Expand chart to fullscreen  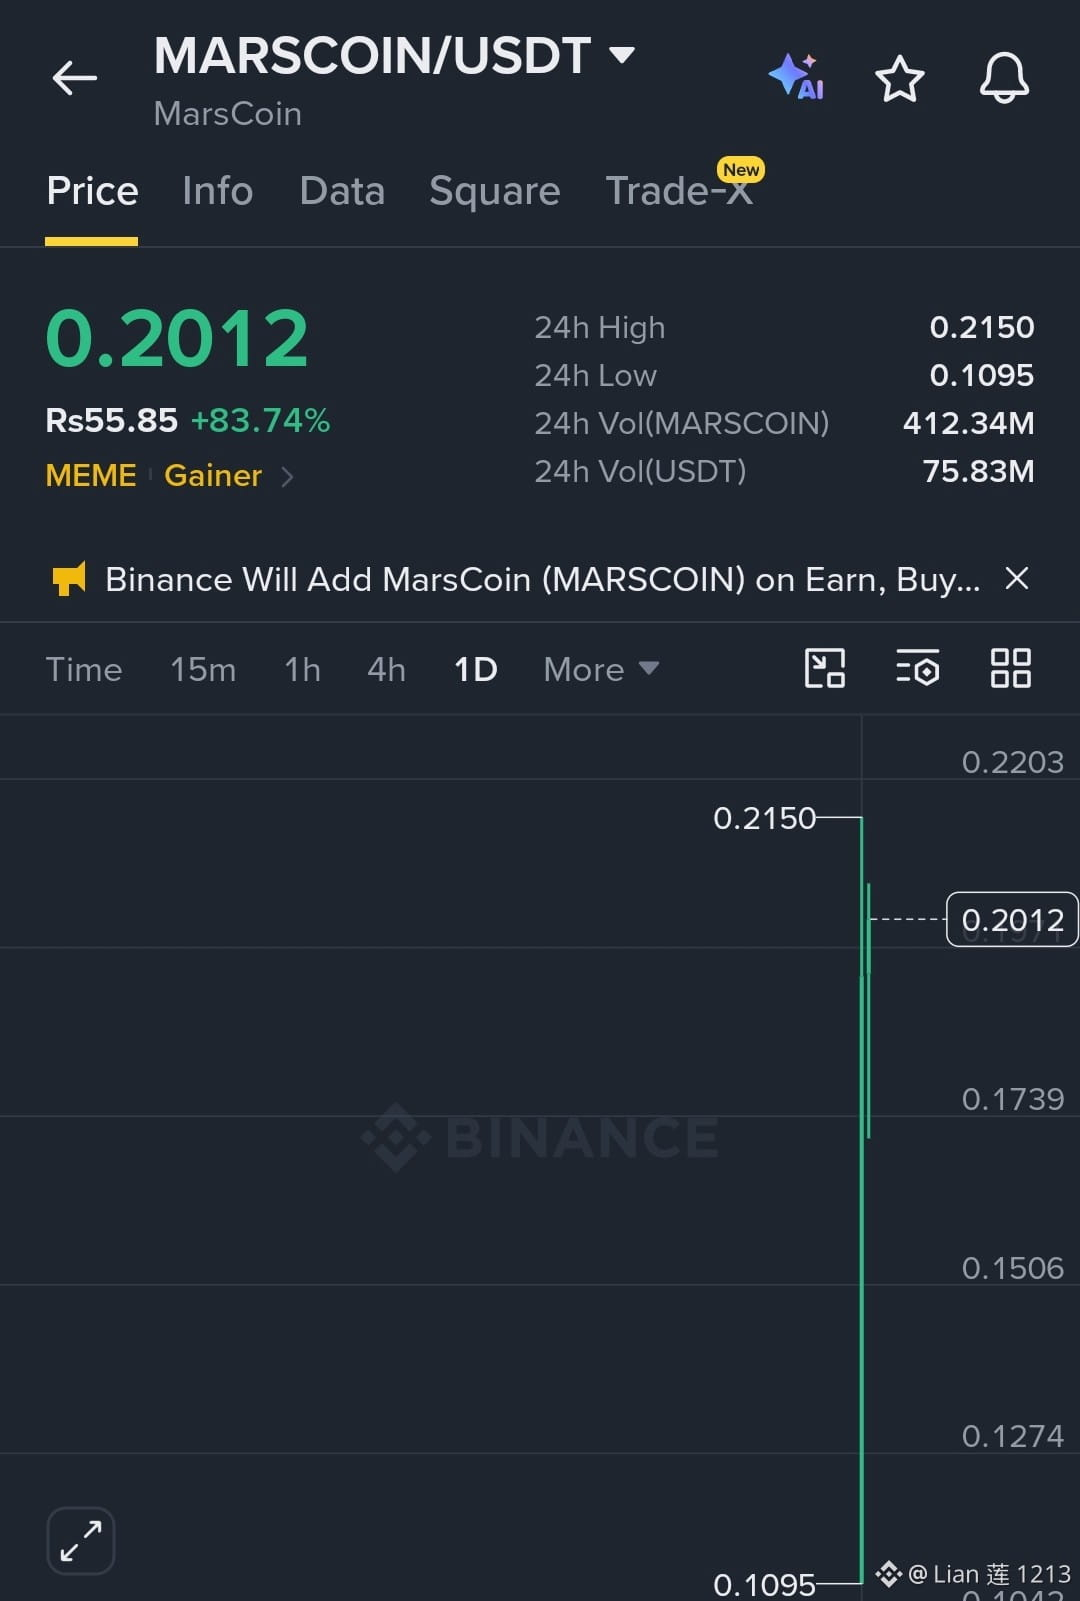(81, 1540)
